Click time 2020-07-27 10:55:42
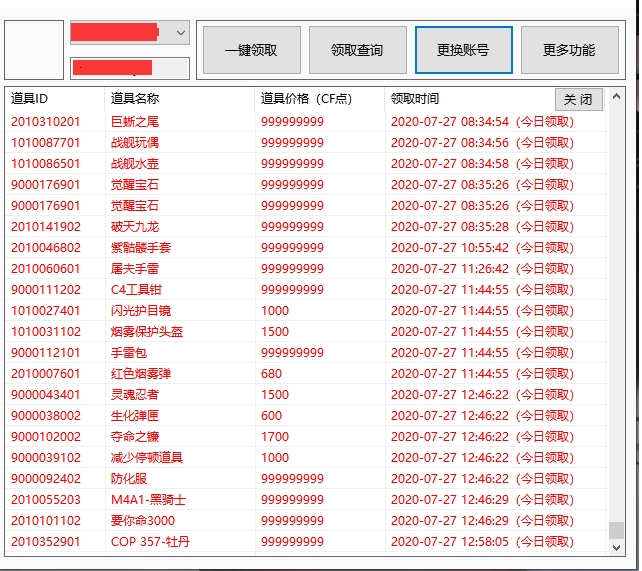This screenshot has width=642, height=571. pyautogui.click(x=450, y=248)
